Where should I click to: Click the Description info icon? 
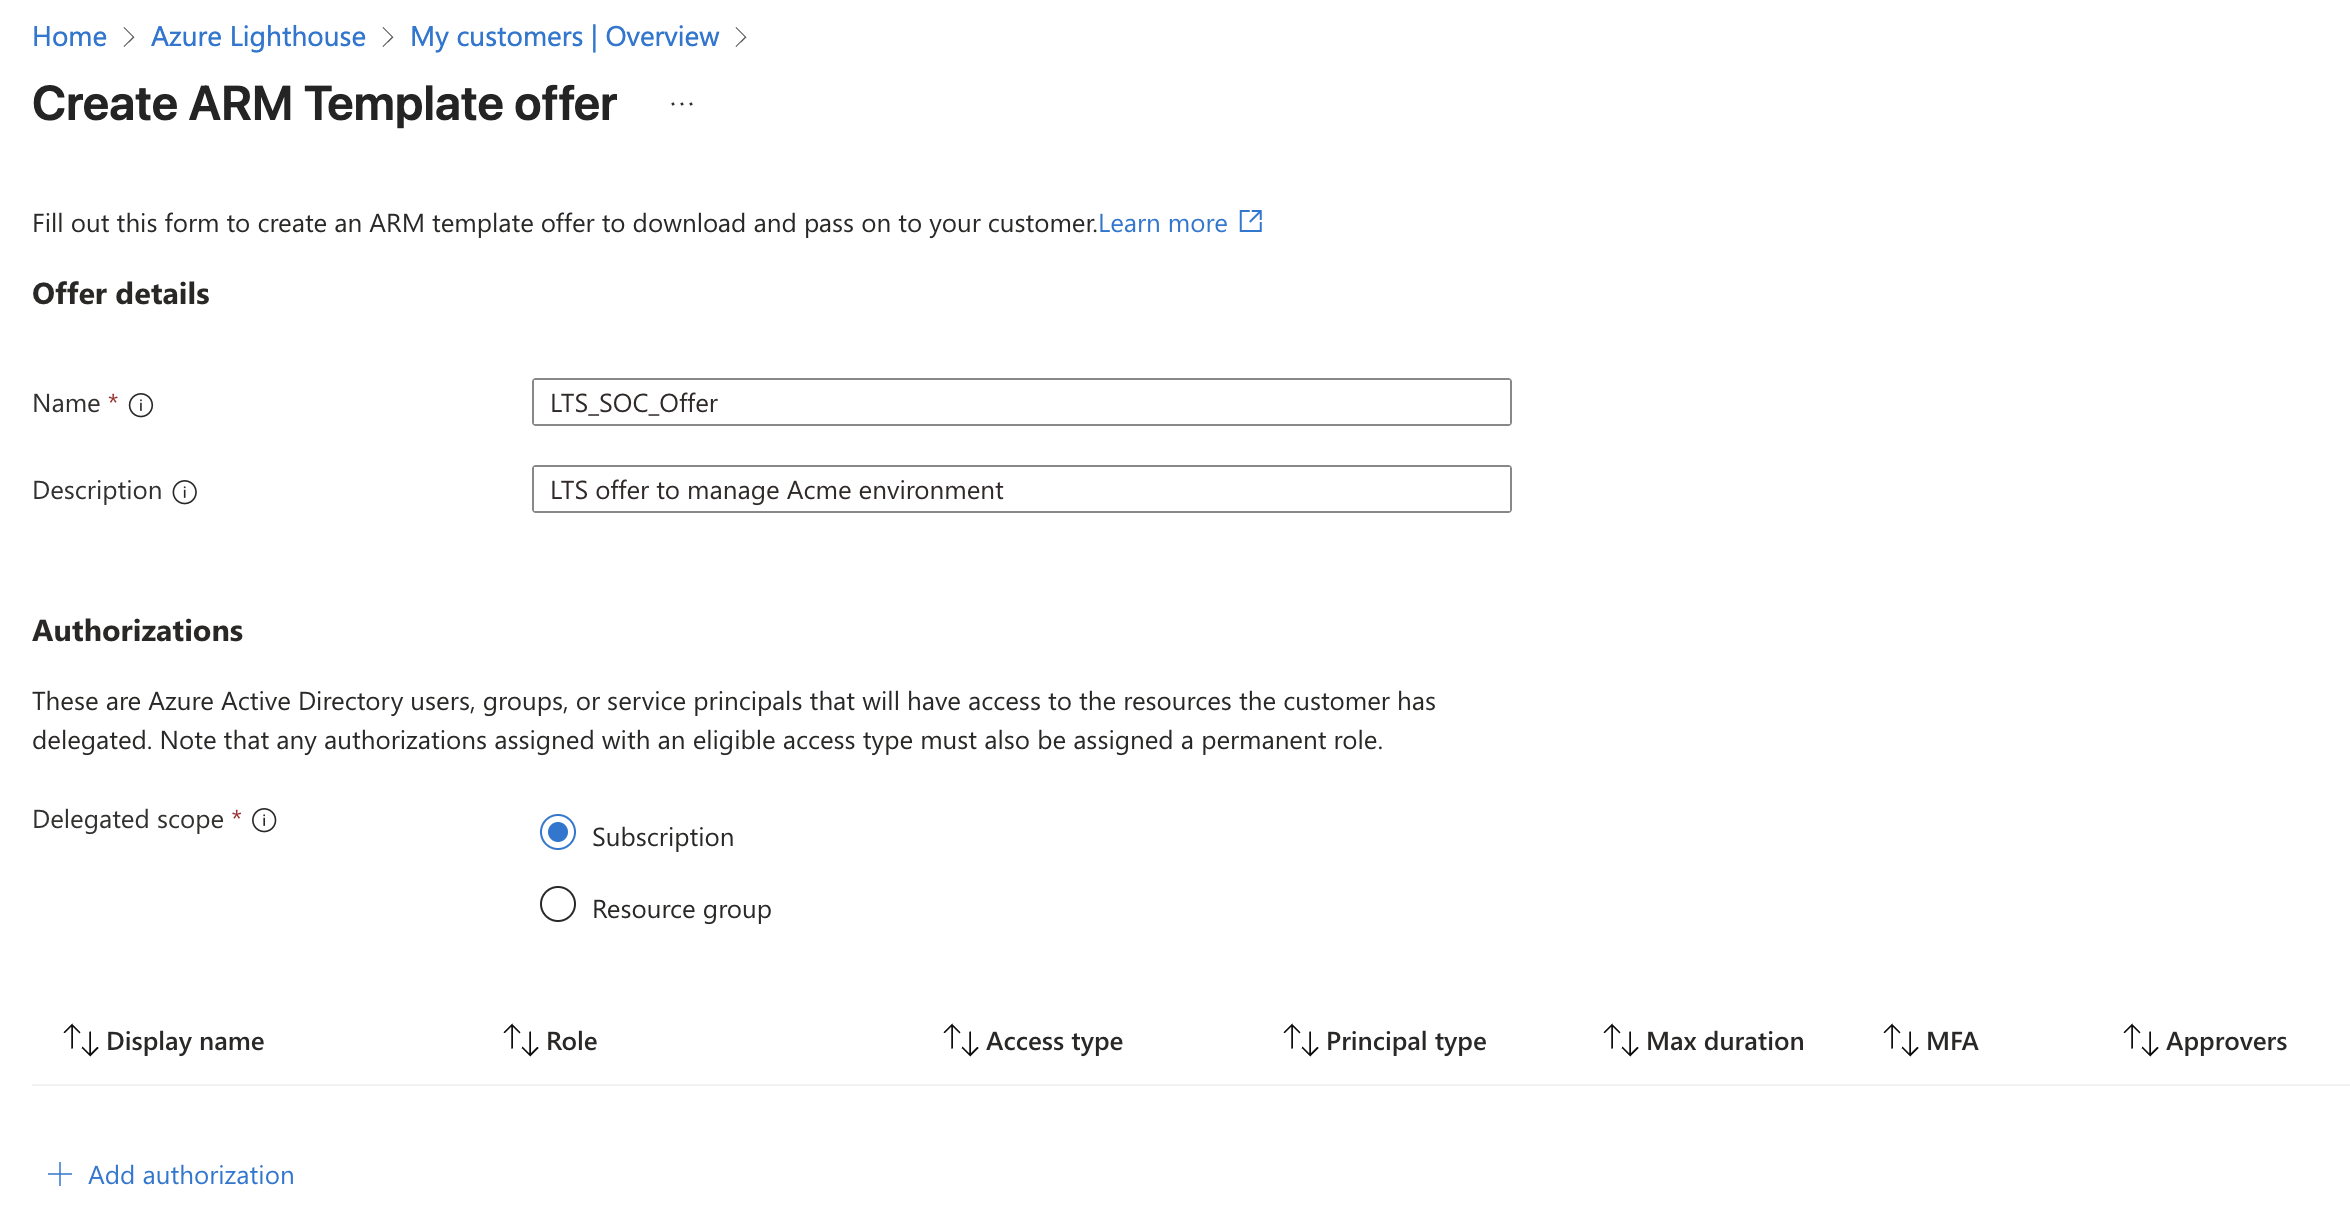[x=185, y=492]
